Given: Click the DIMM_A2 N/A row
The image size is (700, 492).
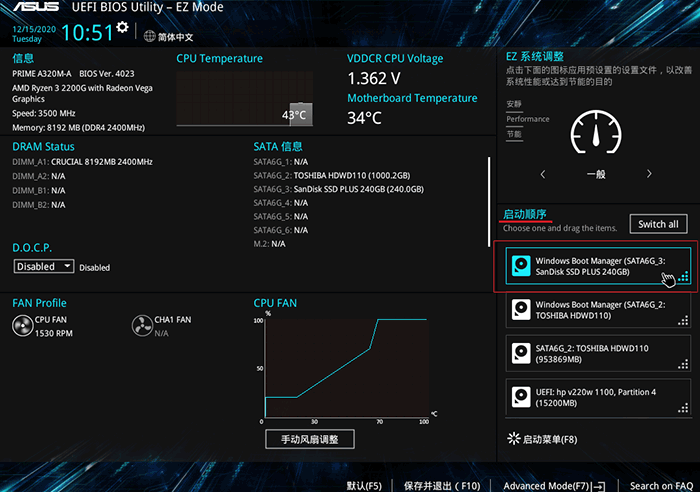Looking at the screenshot, I should click(x=39, y=176).
